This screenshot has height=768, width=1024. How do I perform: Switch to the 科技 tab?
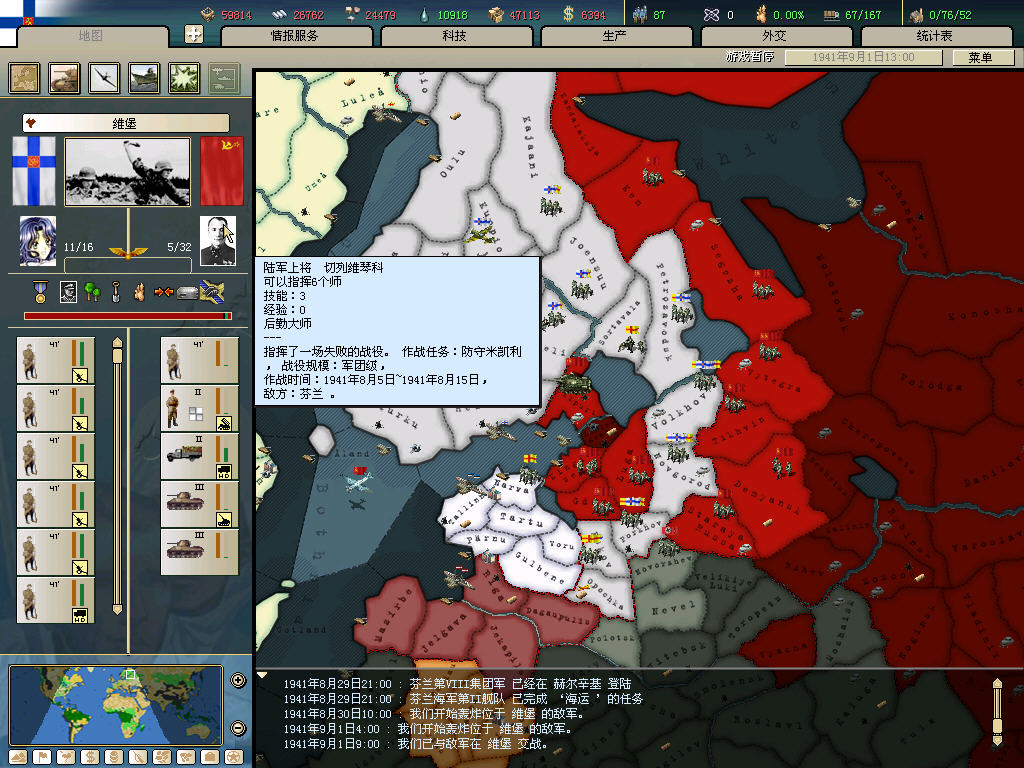click(x=454, y=36)
